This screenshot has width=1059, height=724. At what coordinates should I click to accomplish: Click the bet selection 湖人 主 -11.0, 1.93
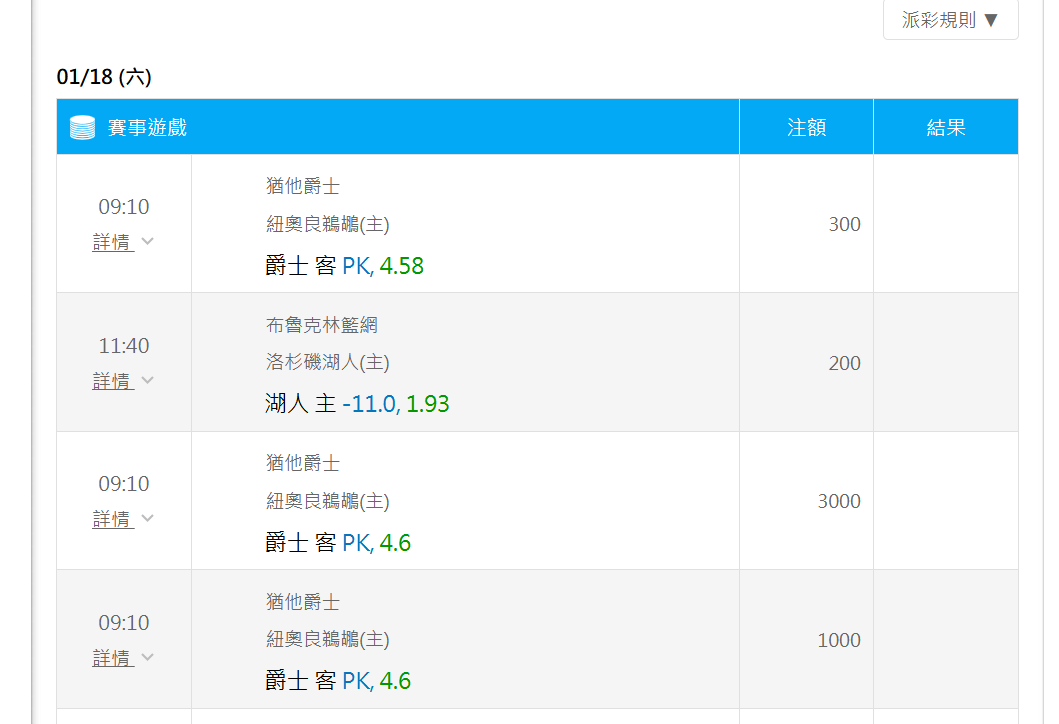[x=357, y=404]
